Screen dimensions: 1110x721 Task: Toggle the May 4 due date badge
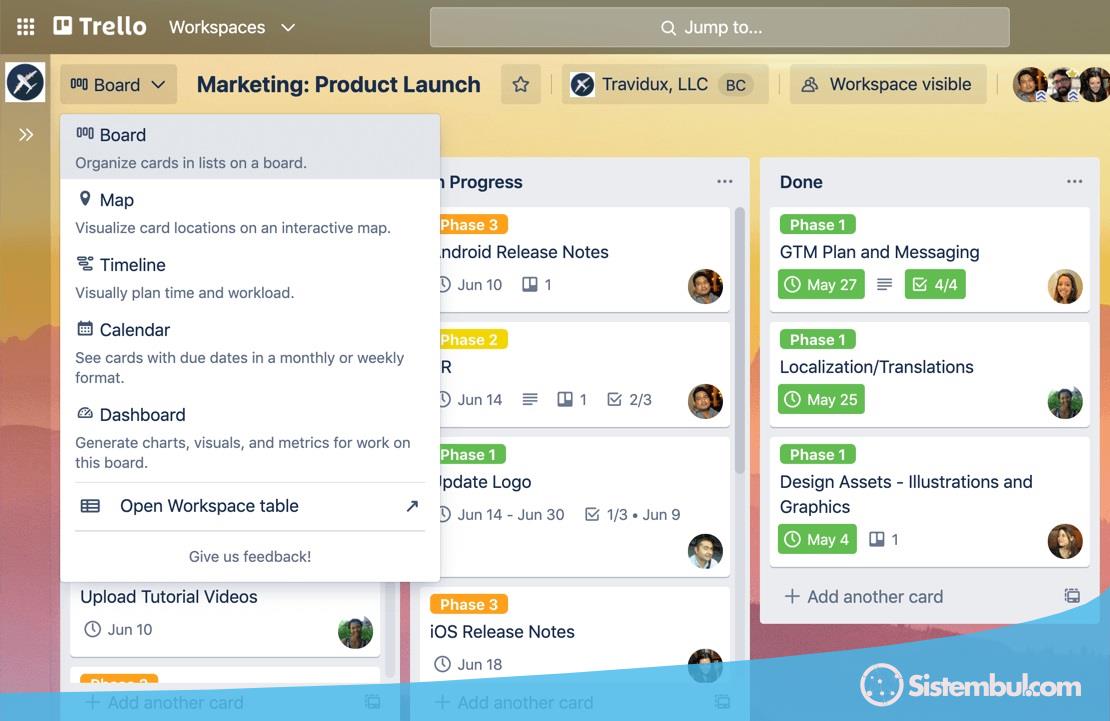[817, 540]
